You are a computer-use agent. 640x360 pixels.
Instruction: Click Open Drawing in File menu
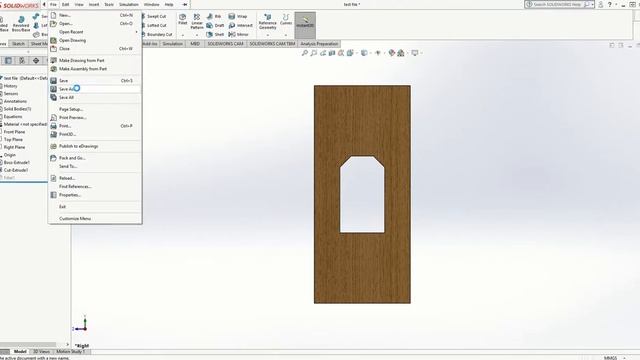coord(95,40)
